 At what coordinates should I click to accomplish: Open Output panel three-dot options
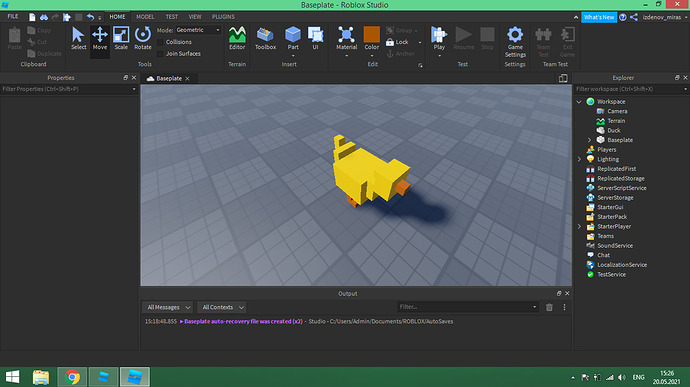564,307
